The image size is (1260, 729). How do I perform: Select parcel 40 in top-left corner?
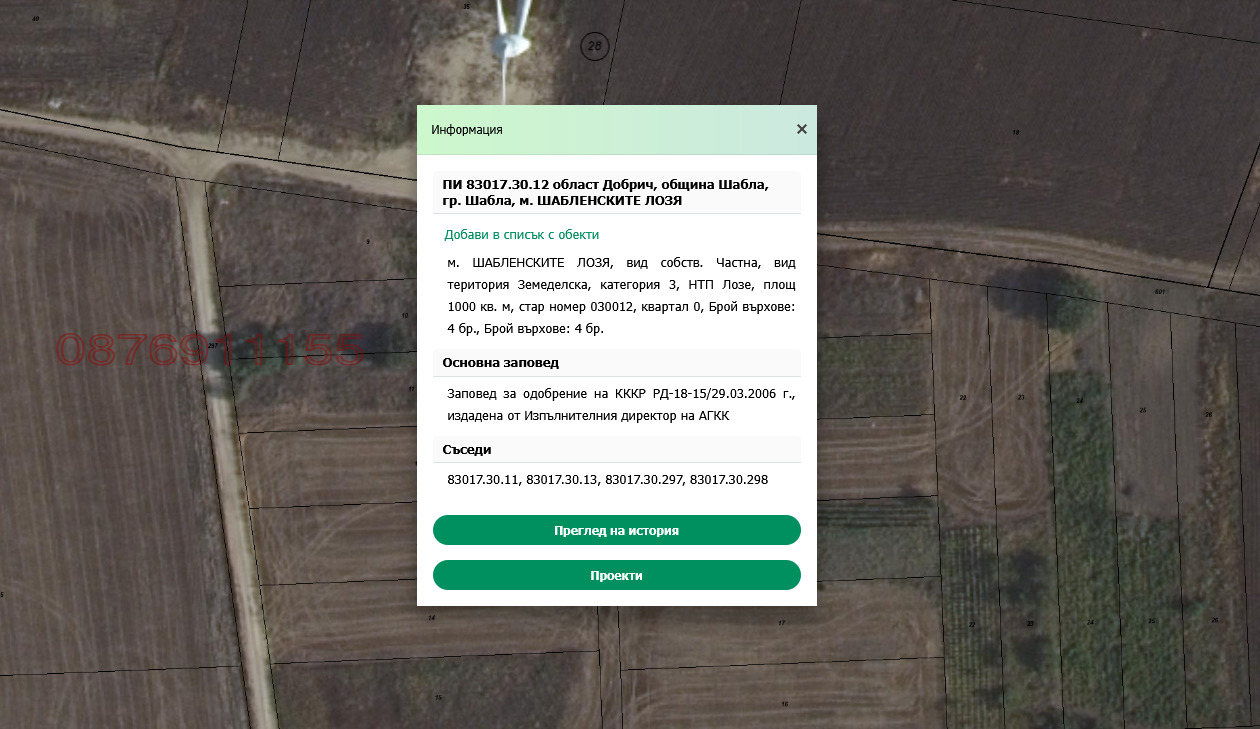(36, 19)
